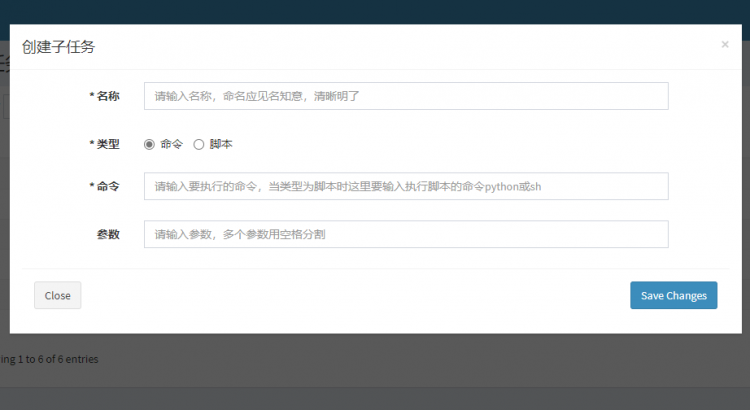Screen dimensions: 750x410
Task: Click the required asterisk beside 名称
Action: coord(91,96)
